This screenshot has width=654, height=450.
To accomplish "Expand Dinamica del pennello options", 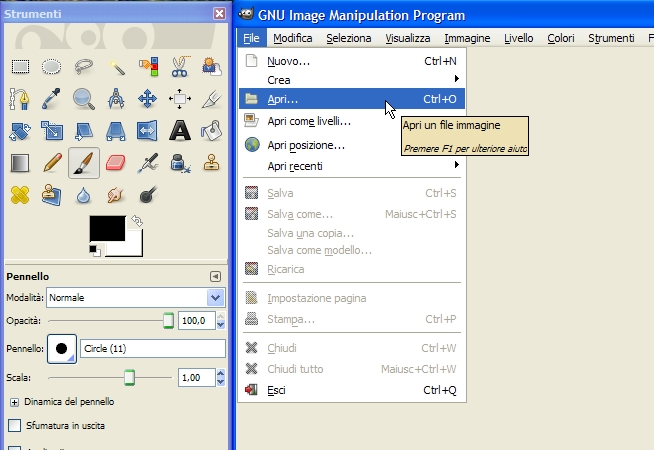I will click(15, 402).
